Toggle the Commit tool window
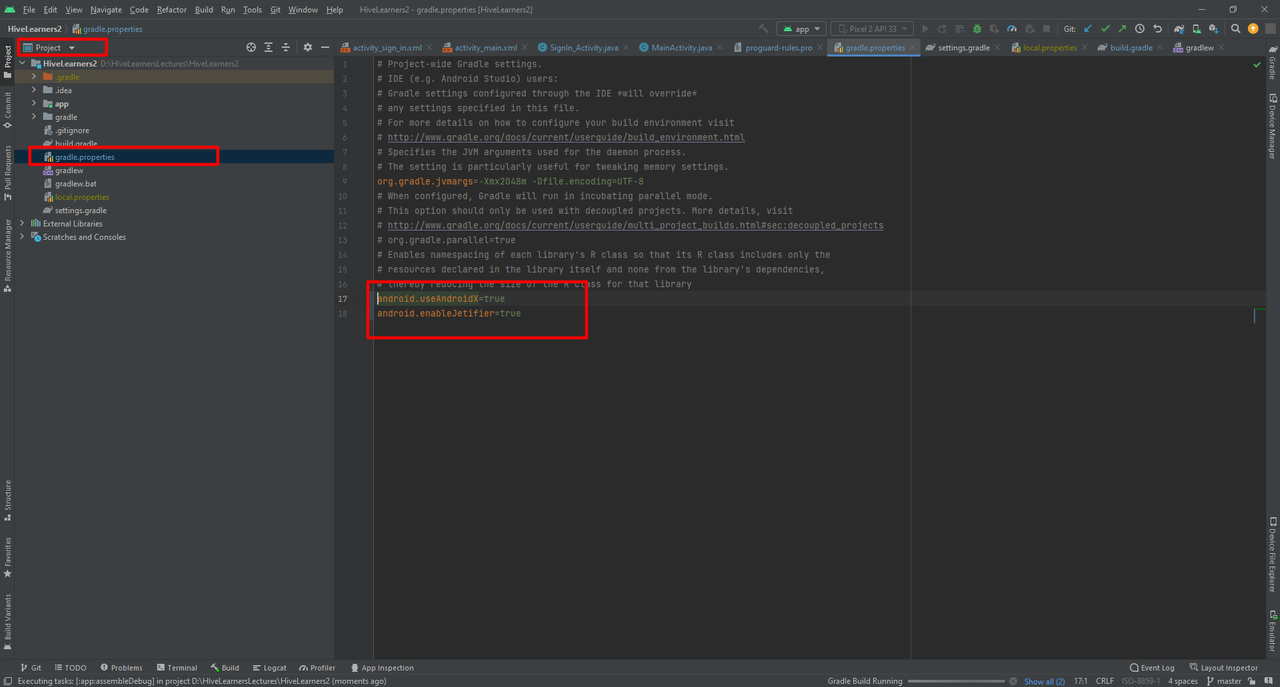 (7, 108)
